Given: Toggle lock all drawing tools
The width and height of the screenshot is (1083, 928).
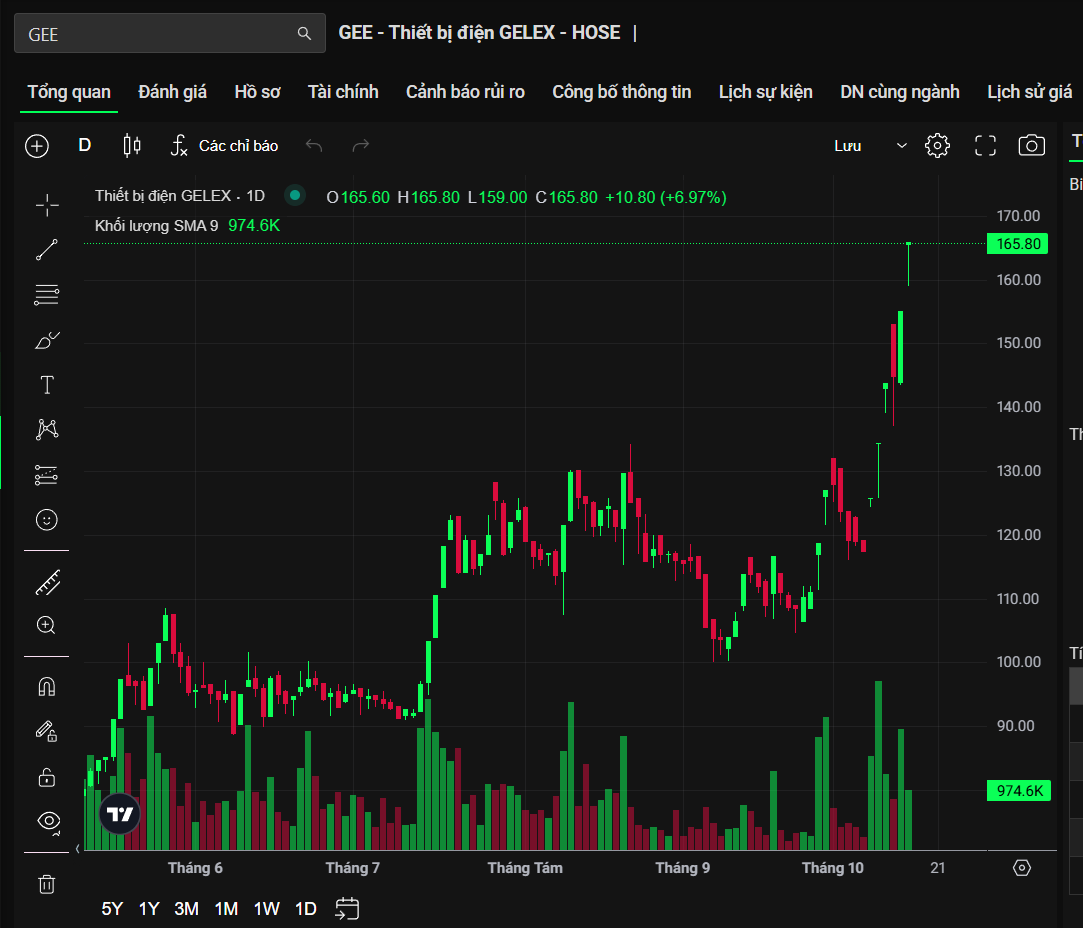Looking at the screenshot, I should pyautogui.click(x=47, y=776).
